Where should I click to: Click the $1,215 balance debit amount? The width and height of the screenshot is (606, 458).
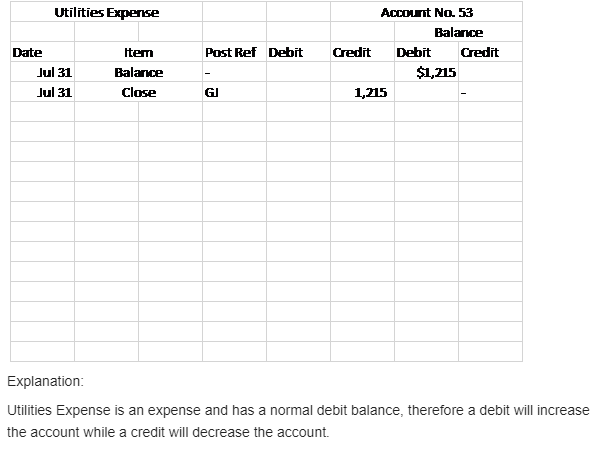tap(436, 73)
